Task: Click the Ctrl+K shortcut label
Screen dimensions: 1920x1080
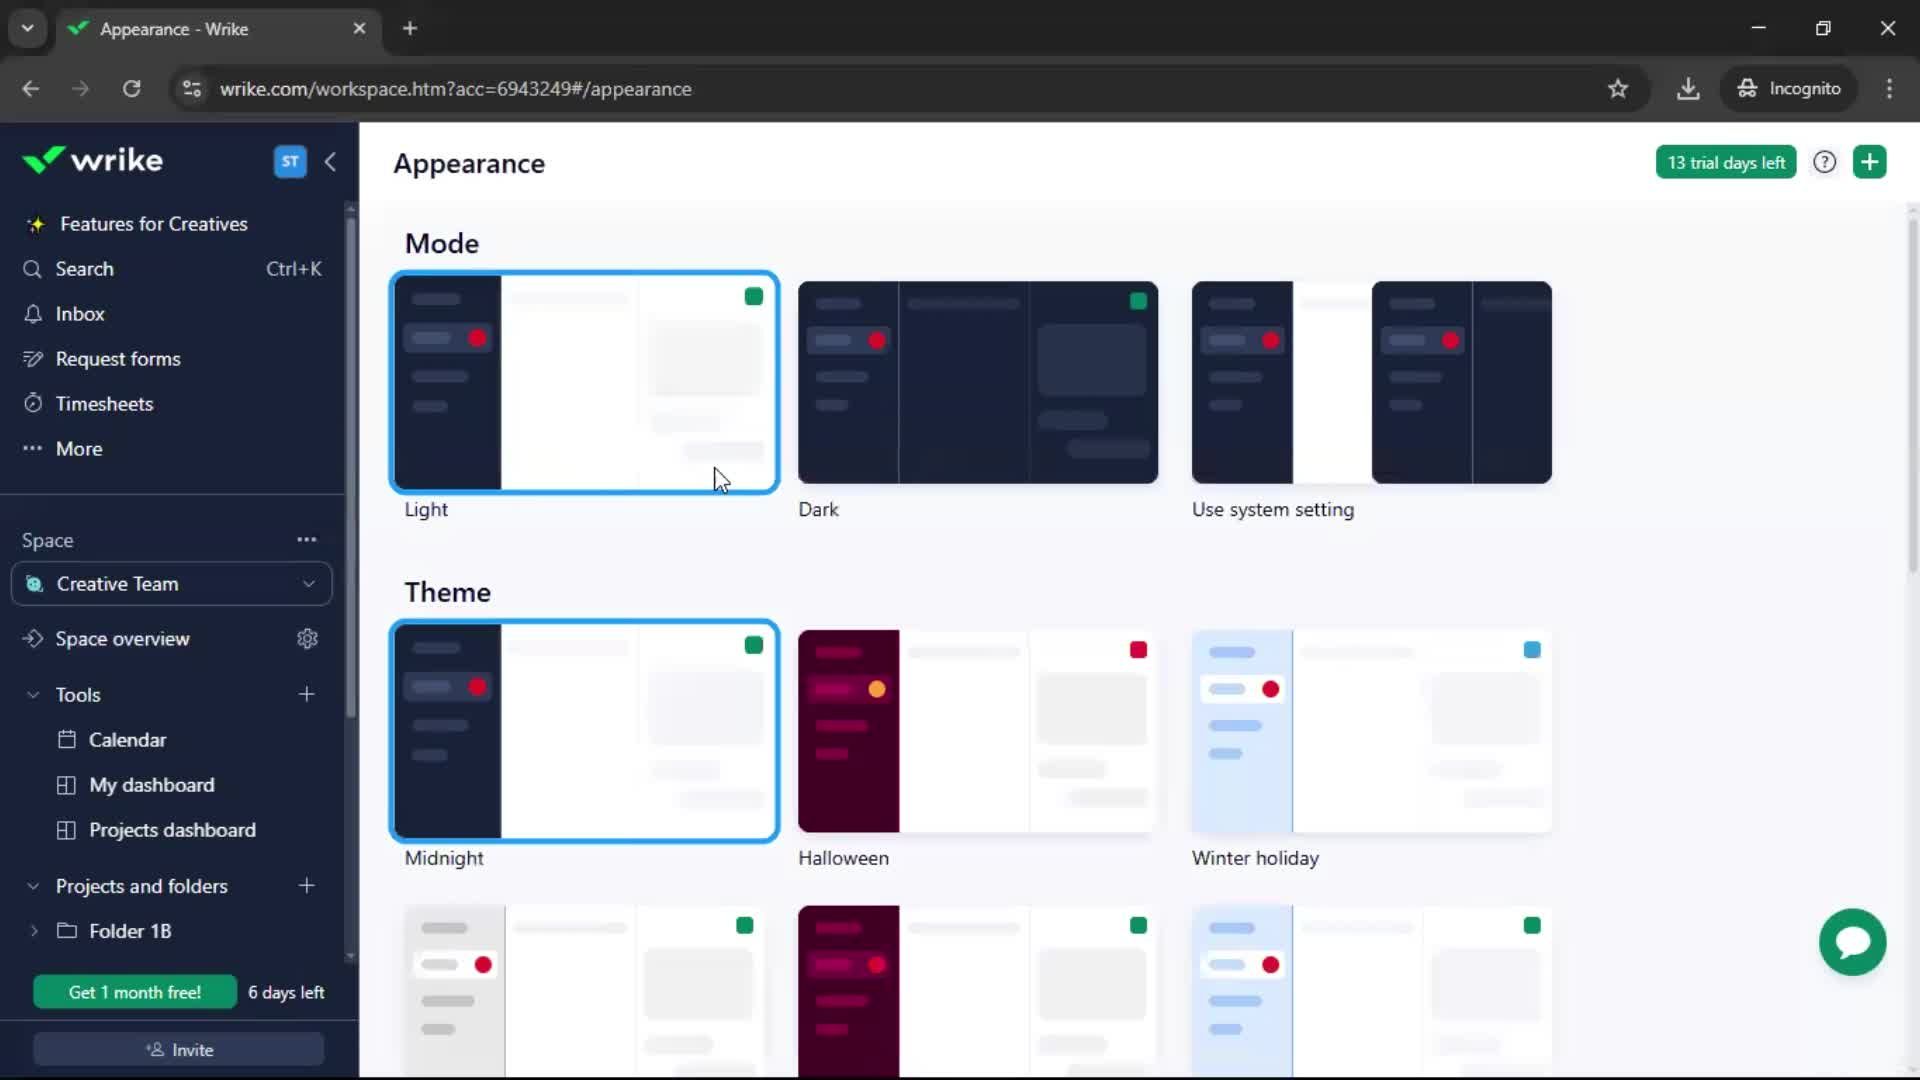Action: point(294,269)
